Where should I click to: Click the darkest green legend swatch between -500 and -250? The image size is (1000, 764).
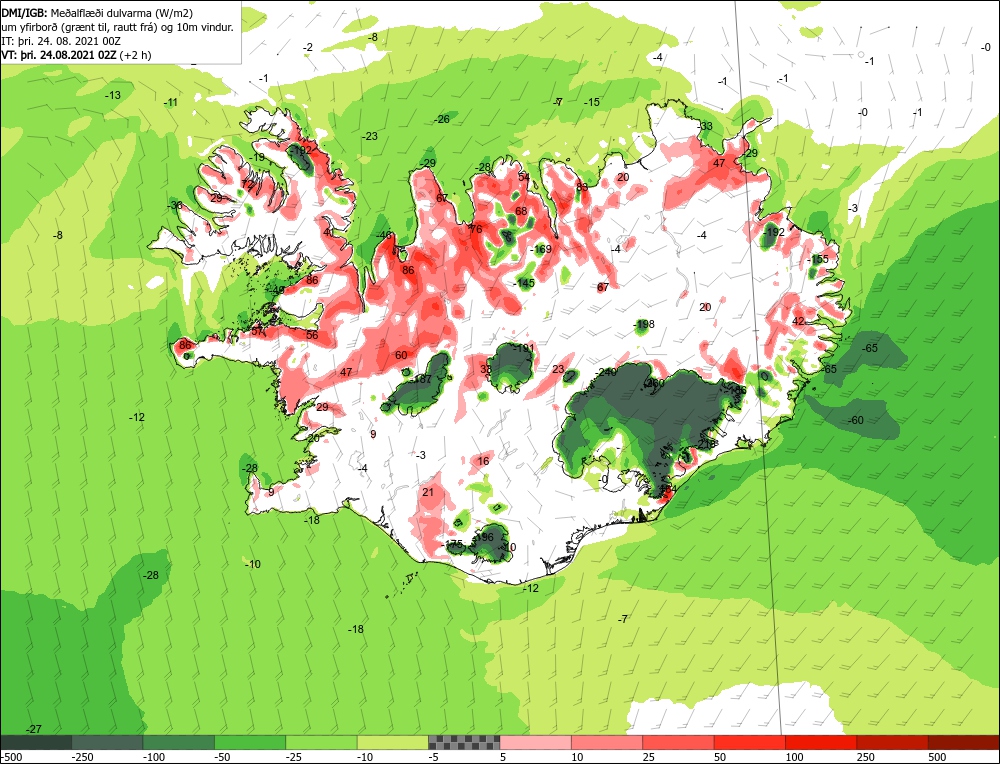pyautogui.click(x=36, y=742)
